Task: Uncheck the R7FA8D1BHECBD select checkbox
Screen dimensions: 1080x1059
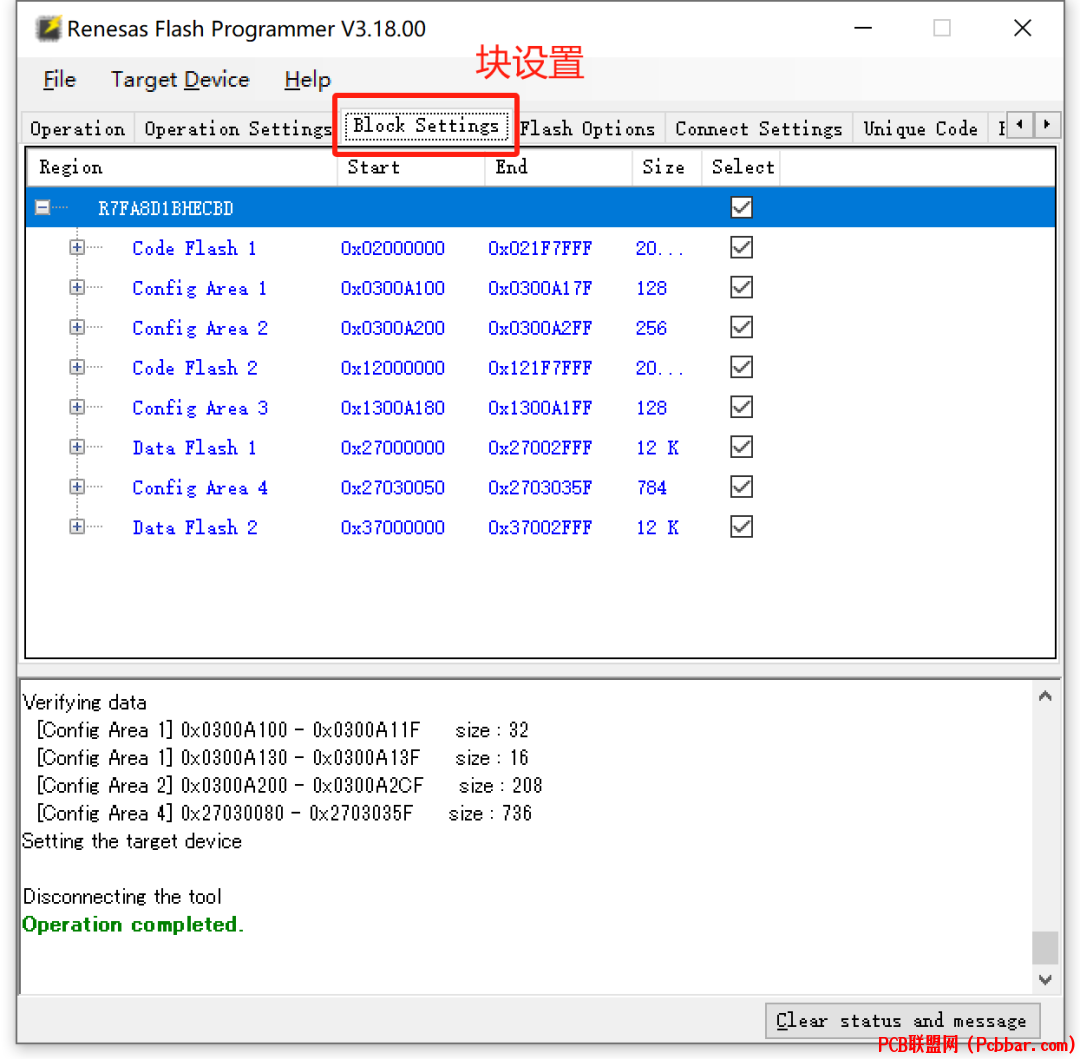Action: [741, 207]
